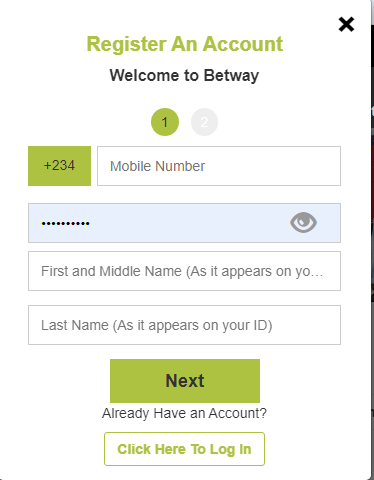Follow Click Here To Log In link

[184, 449]
